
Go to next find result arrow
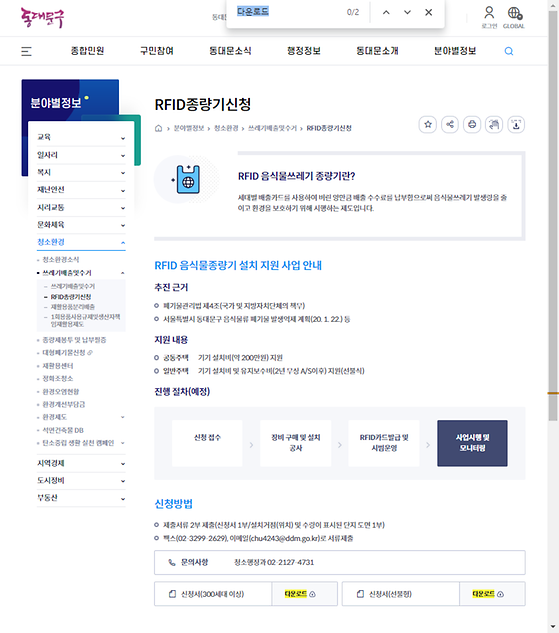pos(407,12)
